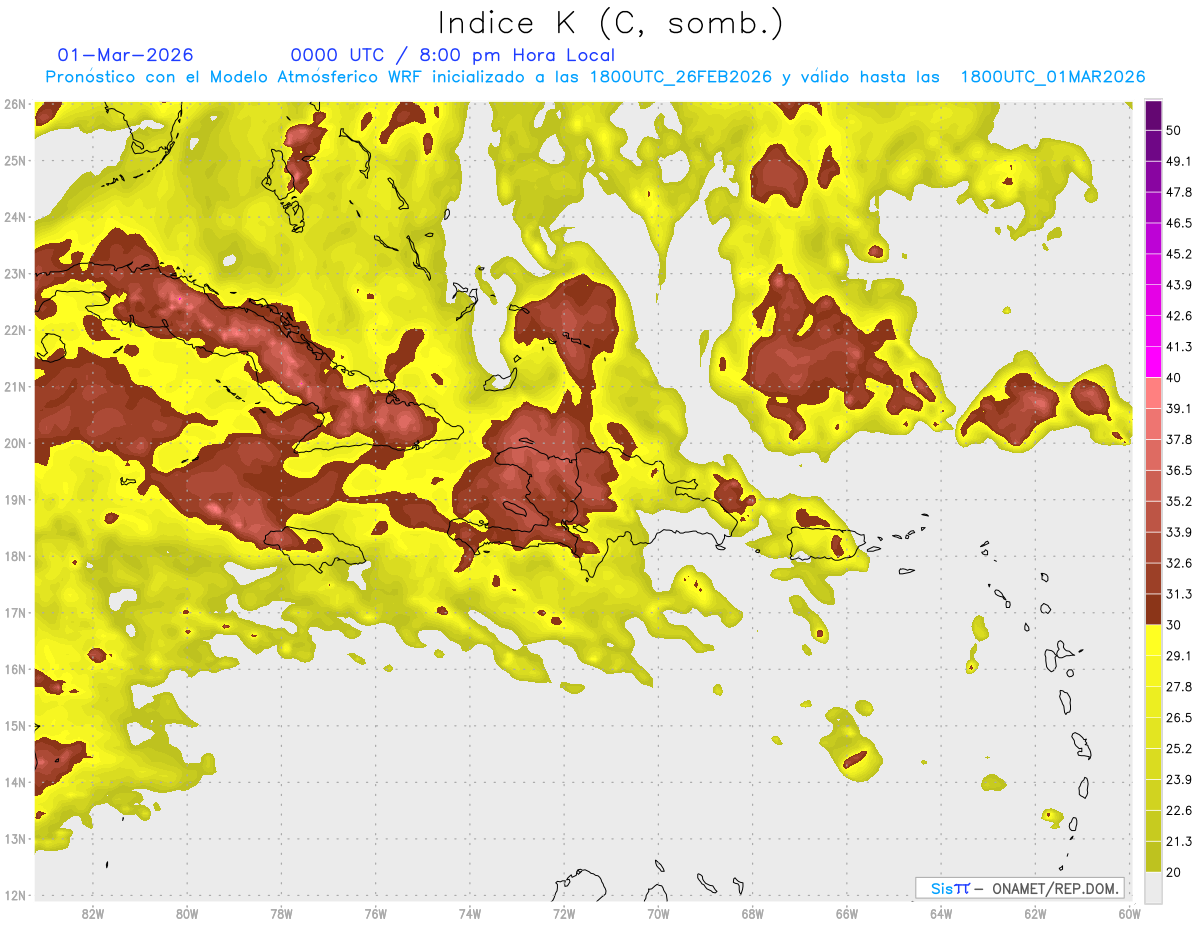Click the '68W' longitude label
This screenshot has height=927, width=1200.
(752, 914)
